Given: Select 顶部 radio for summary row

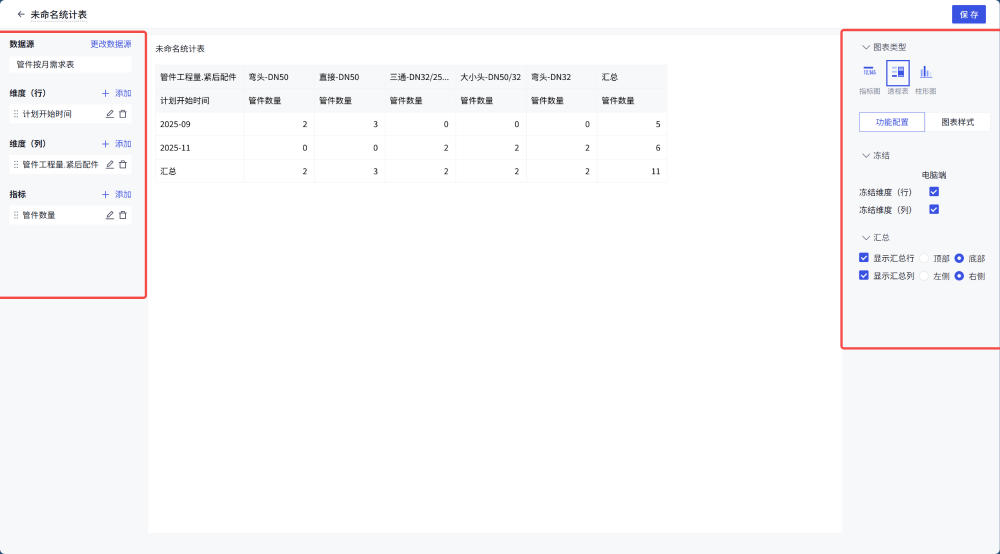Looking at the screenshot, I should point(925,258).
